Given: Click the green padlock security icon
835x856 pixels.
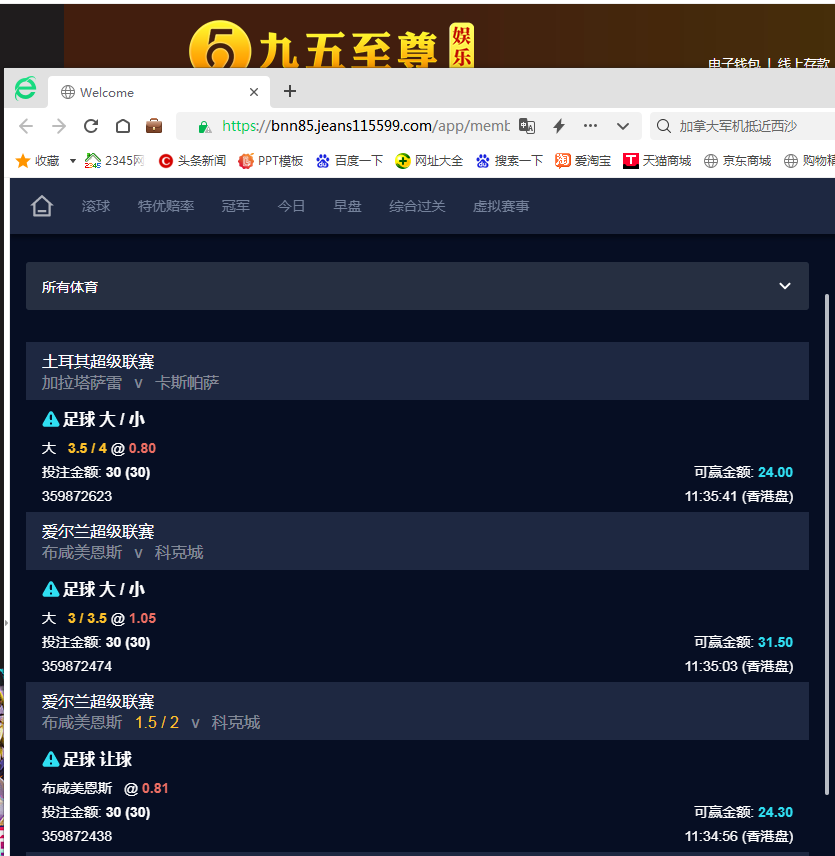Looking at the screenshot, I should click(x=205, y=127).
